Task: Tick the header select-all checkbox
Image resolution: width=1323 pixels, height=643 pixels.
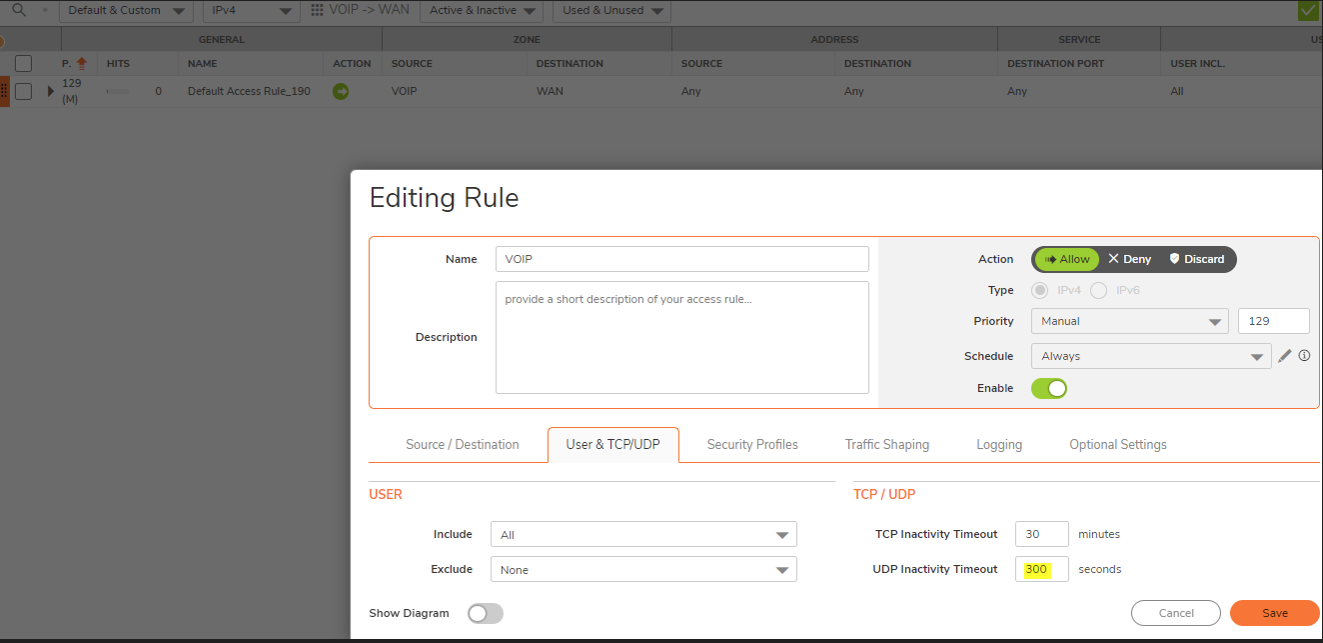Action: [x=24, y=63]
